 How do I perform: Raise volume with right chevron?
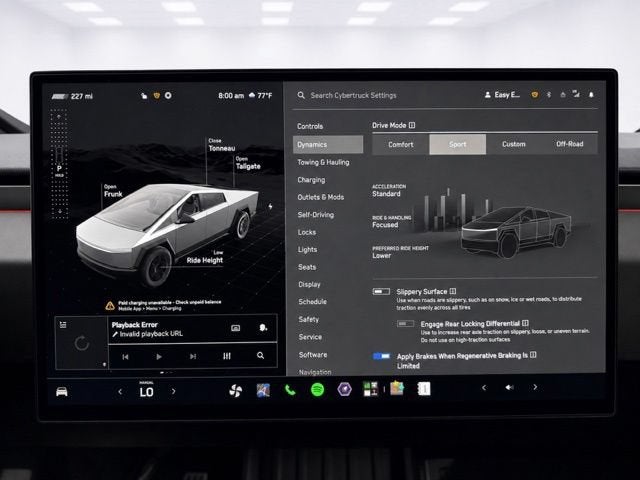click(x=535, y=387)
